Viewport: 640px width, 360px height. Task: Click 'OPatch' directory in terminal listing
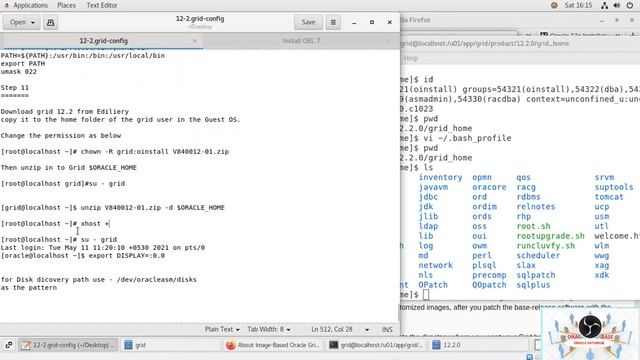point(433,285)
